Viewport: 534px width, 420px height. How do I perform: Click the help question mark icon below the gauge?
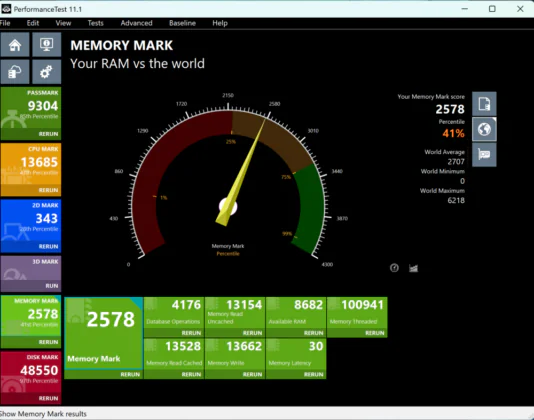point(394,268)
